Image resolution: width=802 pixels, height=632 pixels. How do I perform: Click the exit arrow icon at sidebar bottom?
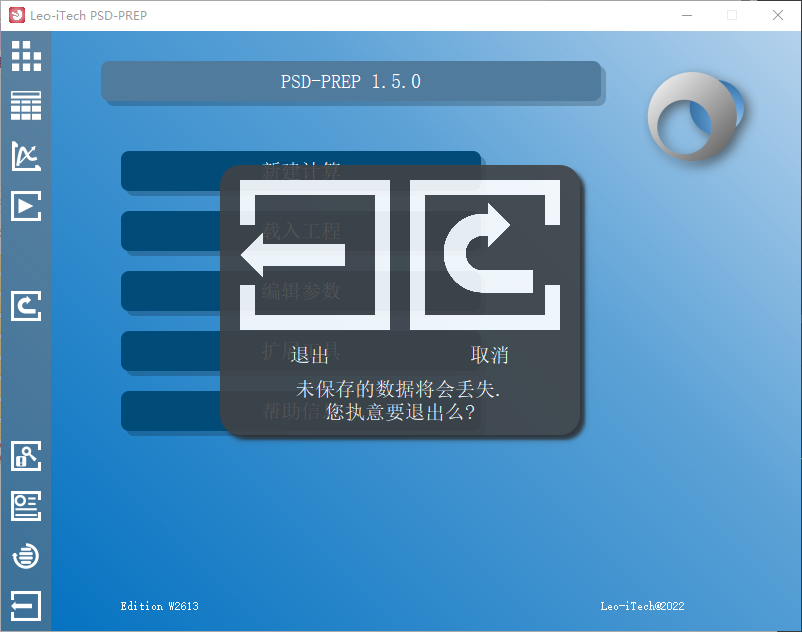point(26,605)
